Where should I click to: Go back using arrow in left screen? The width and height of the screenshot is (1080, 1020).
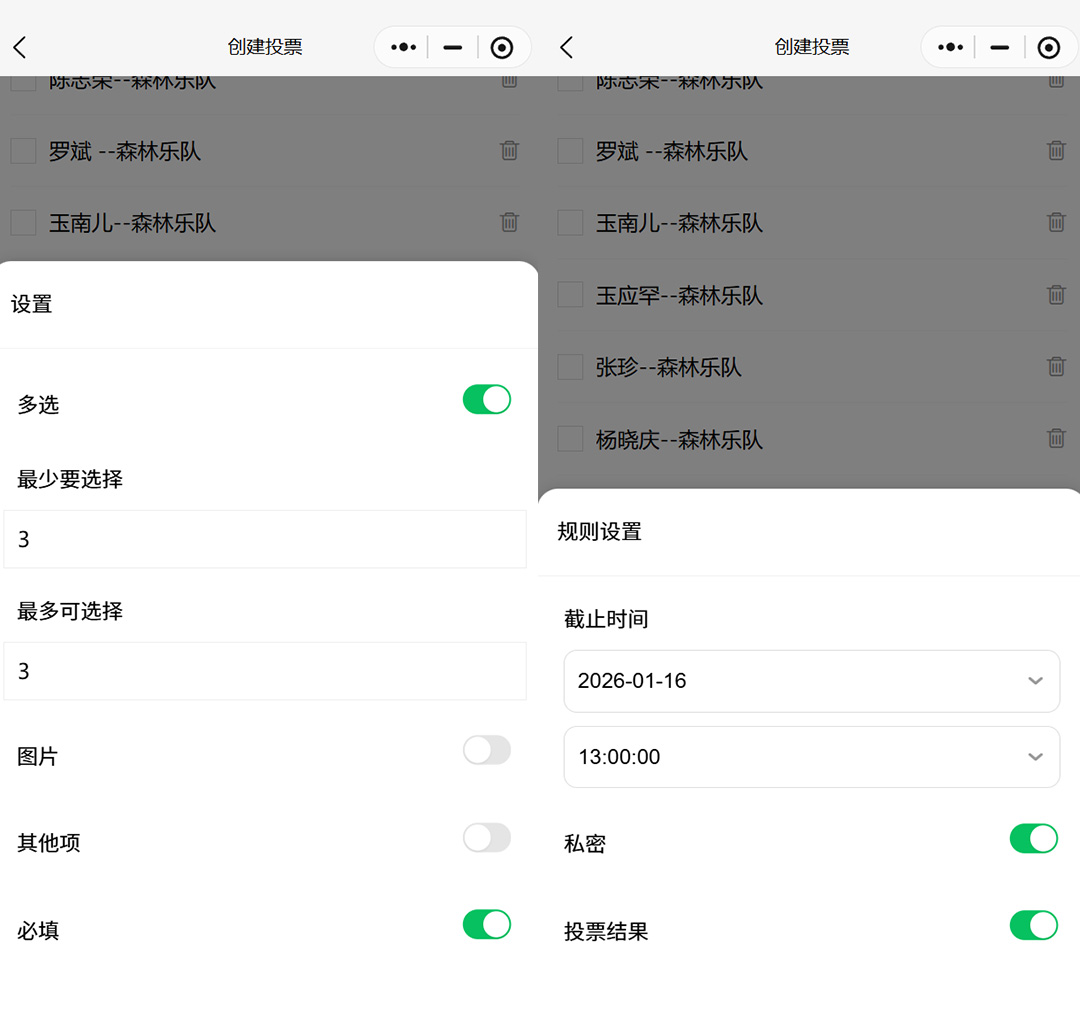[20, 47]
